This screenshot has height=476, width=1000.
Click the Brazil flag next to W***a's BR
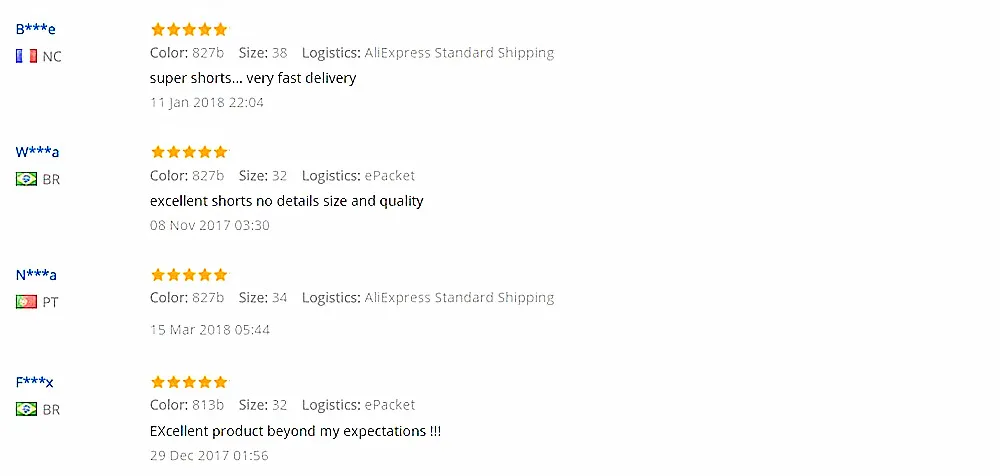(x=26, y=179)
